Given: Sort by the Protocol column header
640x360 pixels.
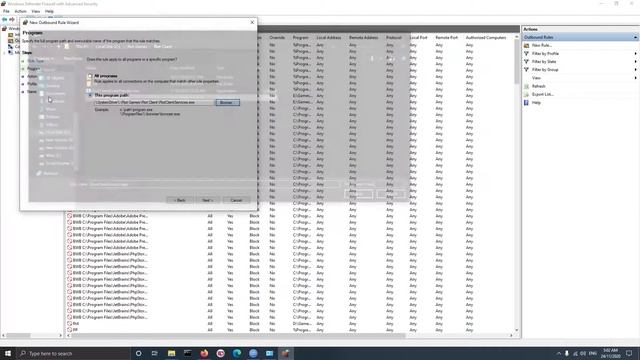Looking at the screenshot, I should click(393, 38).
